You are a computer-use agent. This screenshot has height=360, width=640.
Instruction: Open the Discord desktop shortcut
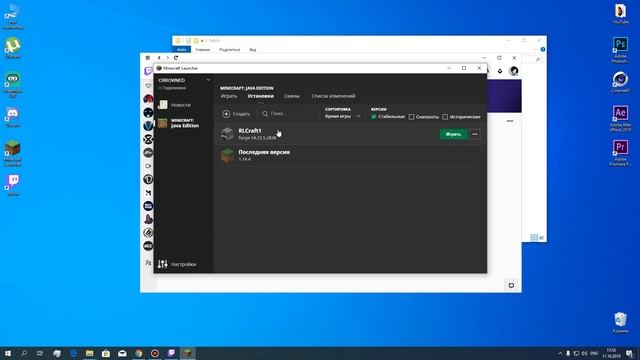[13, 117]
